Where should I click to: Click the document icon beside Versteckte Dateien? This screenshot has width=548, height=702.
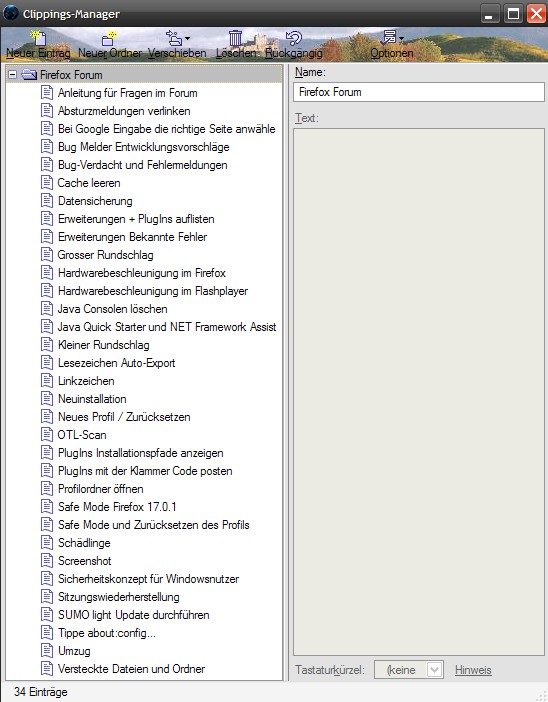47,668
